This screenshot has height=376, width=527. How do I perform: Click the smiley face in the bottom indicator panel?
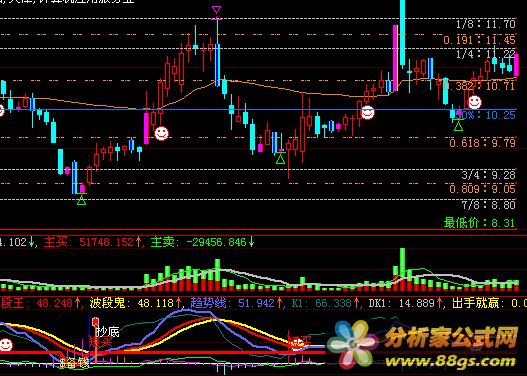pos(6,344)
